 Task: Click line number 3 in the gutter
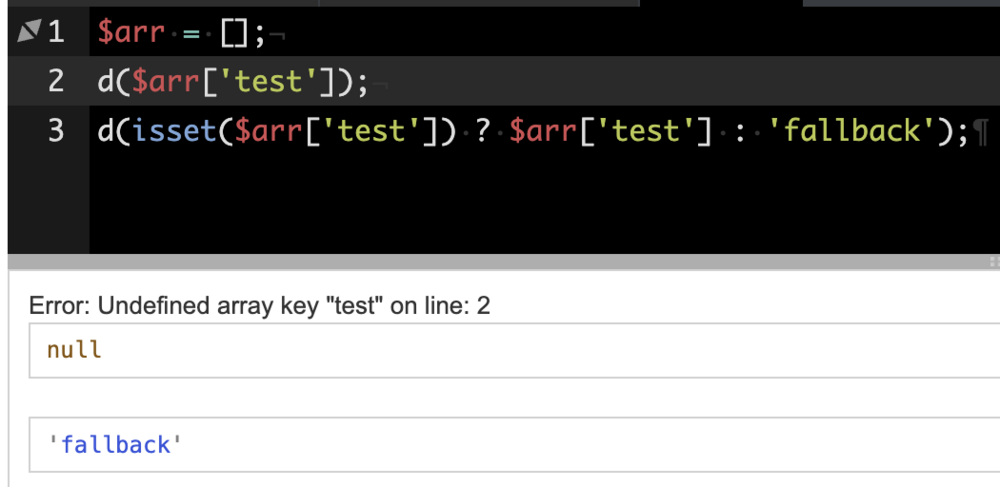(x=55, y=130)
